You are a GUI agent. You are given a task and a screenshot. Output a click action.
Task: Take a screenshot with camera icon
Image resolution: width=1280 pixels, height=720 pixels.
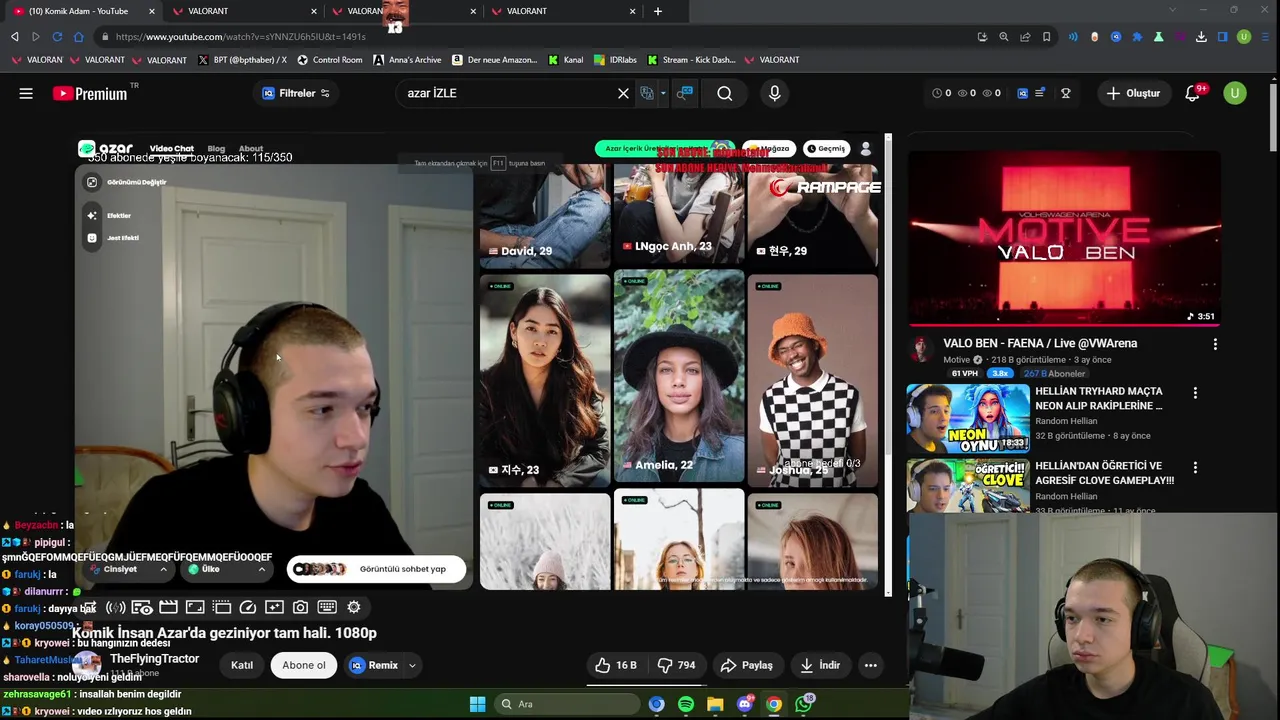[300, 607]
